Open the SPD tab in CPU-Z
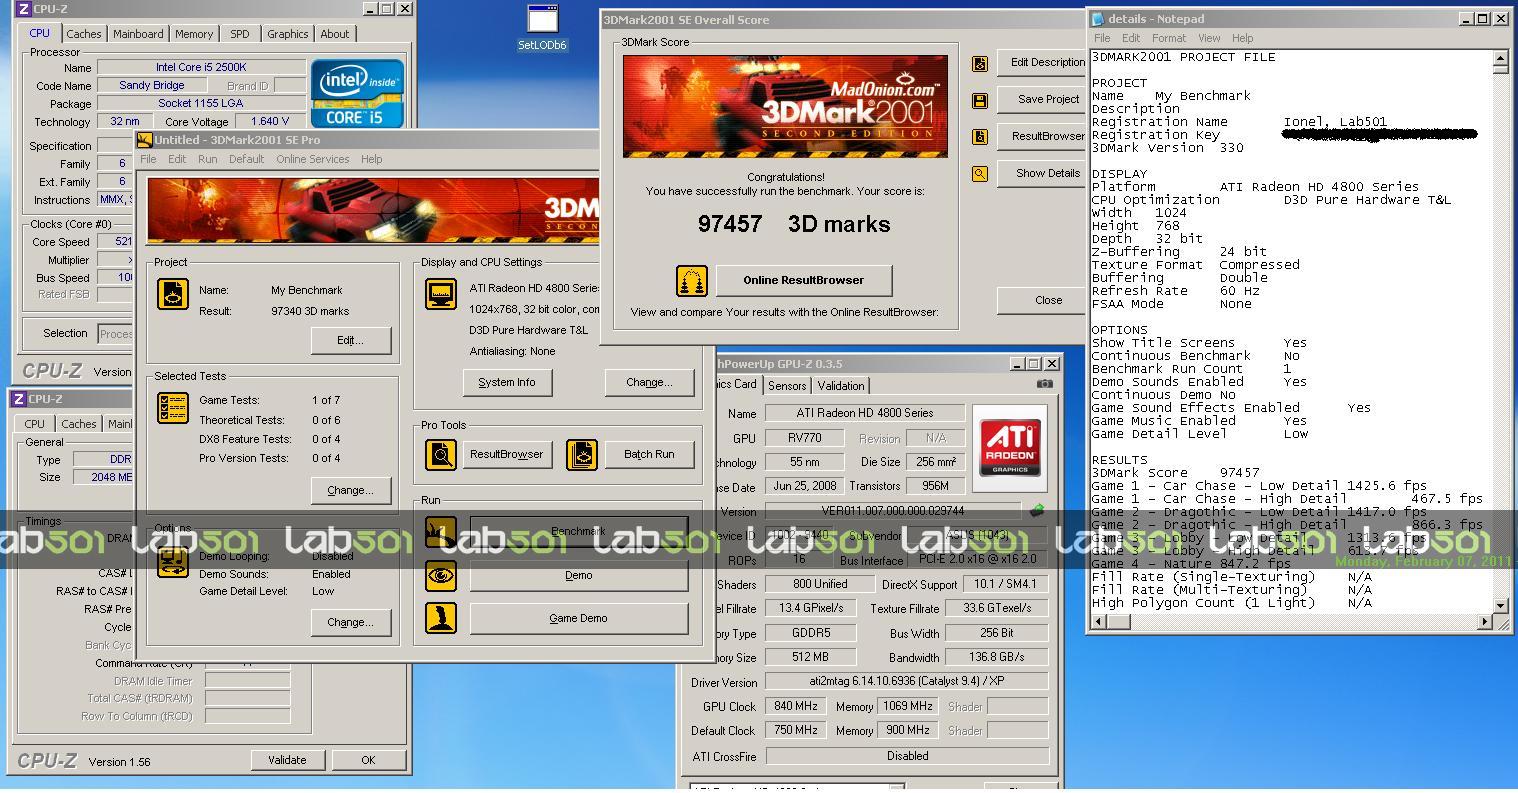The height and width of the screenshot is (793, 1518). 240,34
